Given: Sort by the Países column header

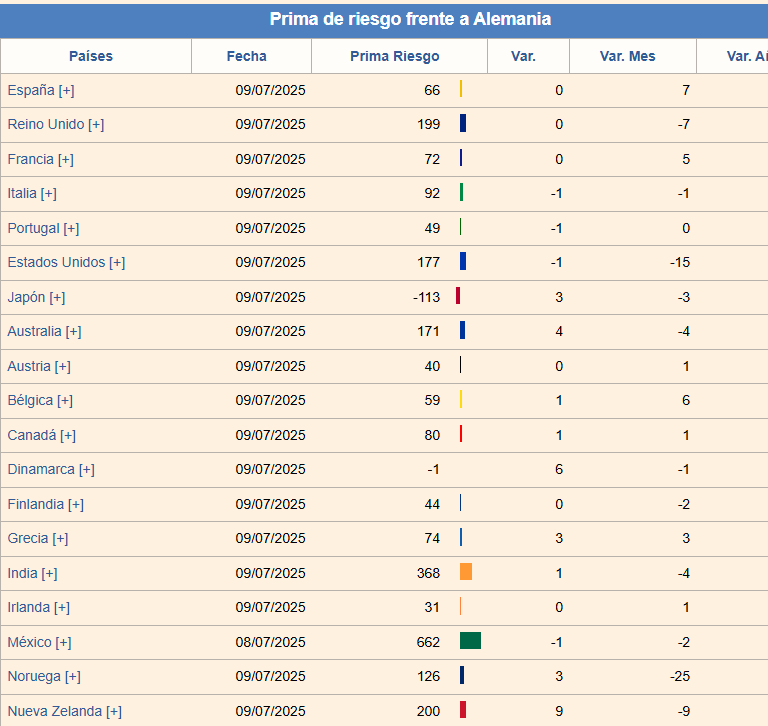Looking at the screenshot, I should [91, 56].
